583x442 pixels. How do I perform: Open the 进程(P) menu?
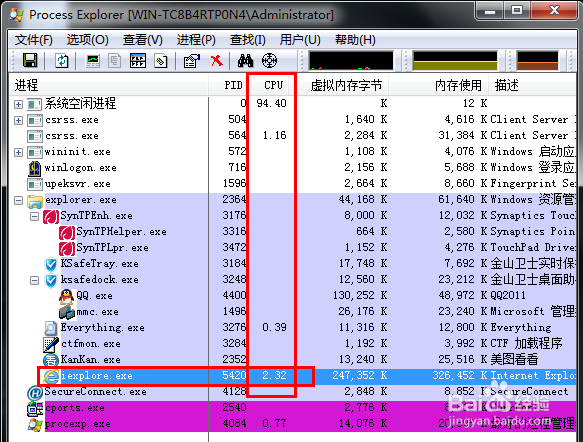click(x=196, y=40)
